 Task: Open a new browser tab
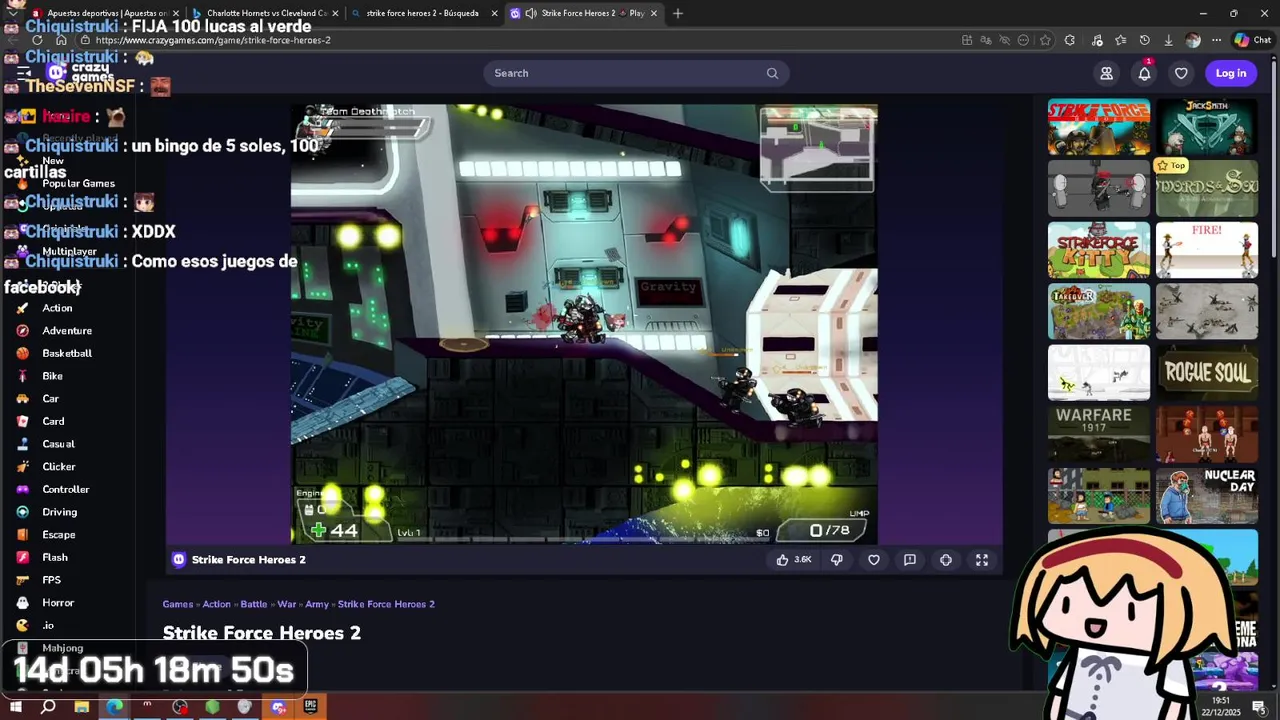click(678, 13)
